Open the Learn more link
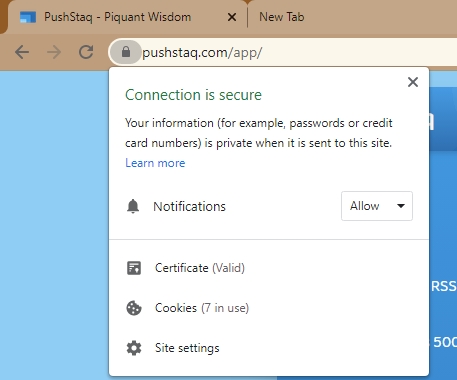The image size is (457, 380). coord(155,163)
